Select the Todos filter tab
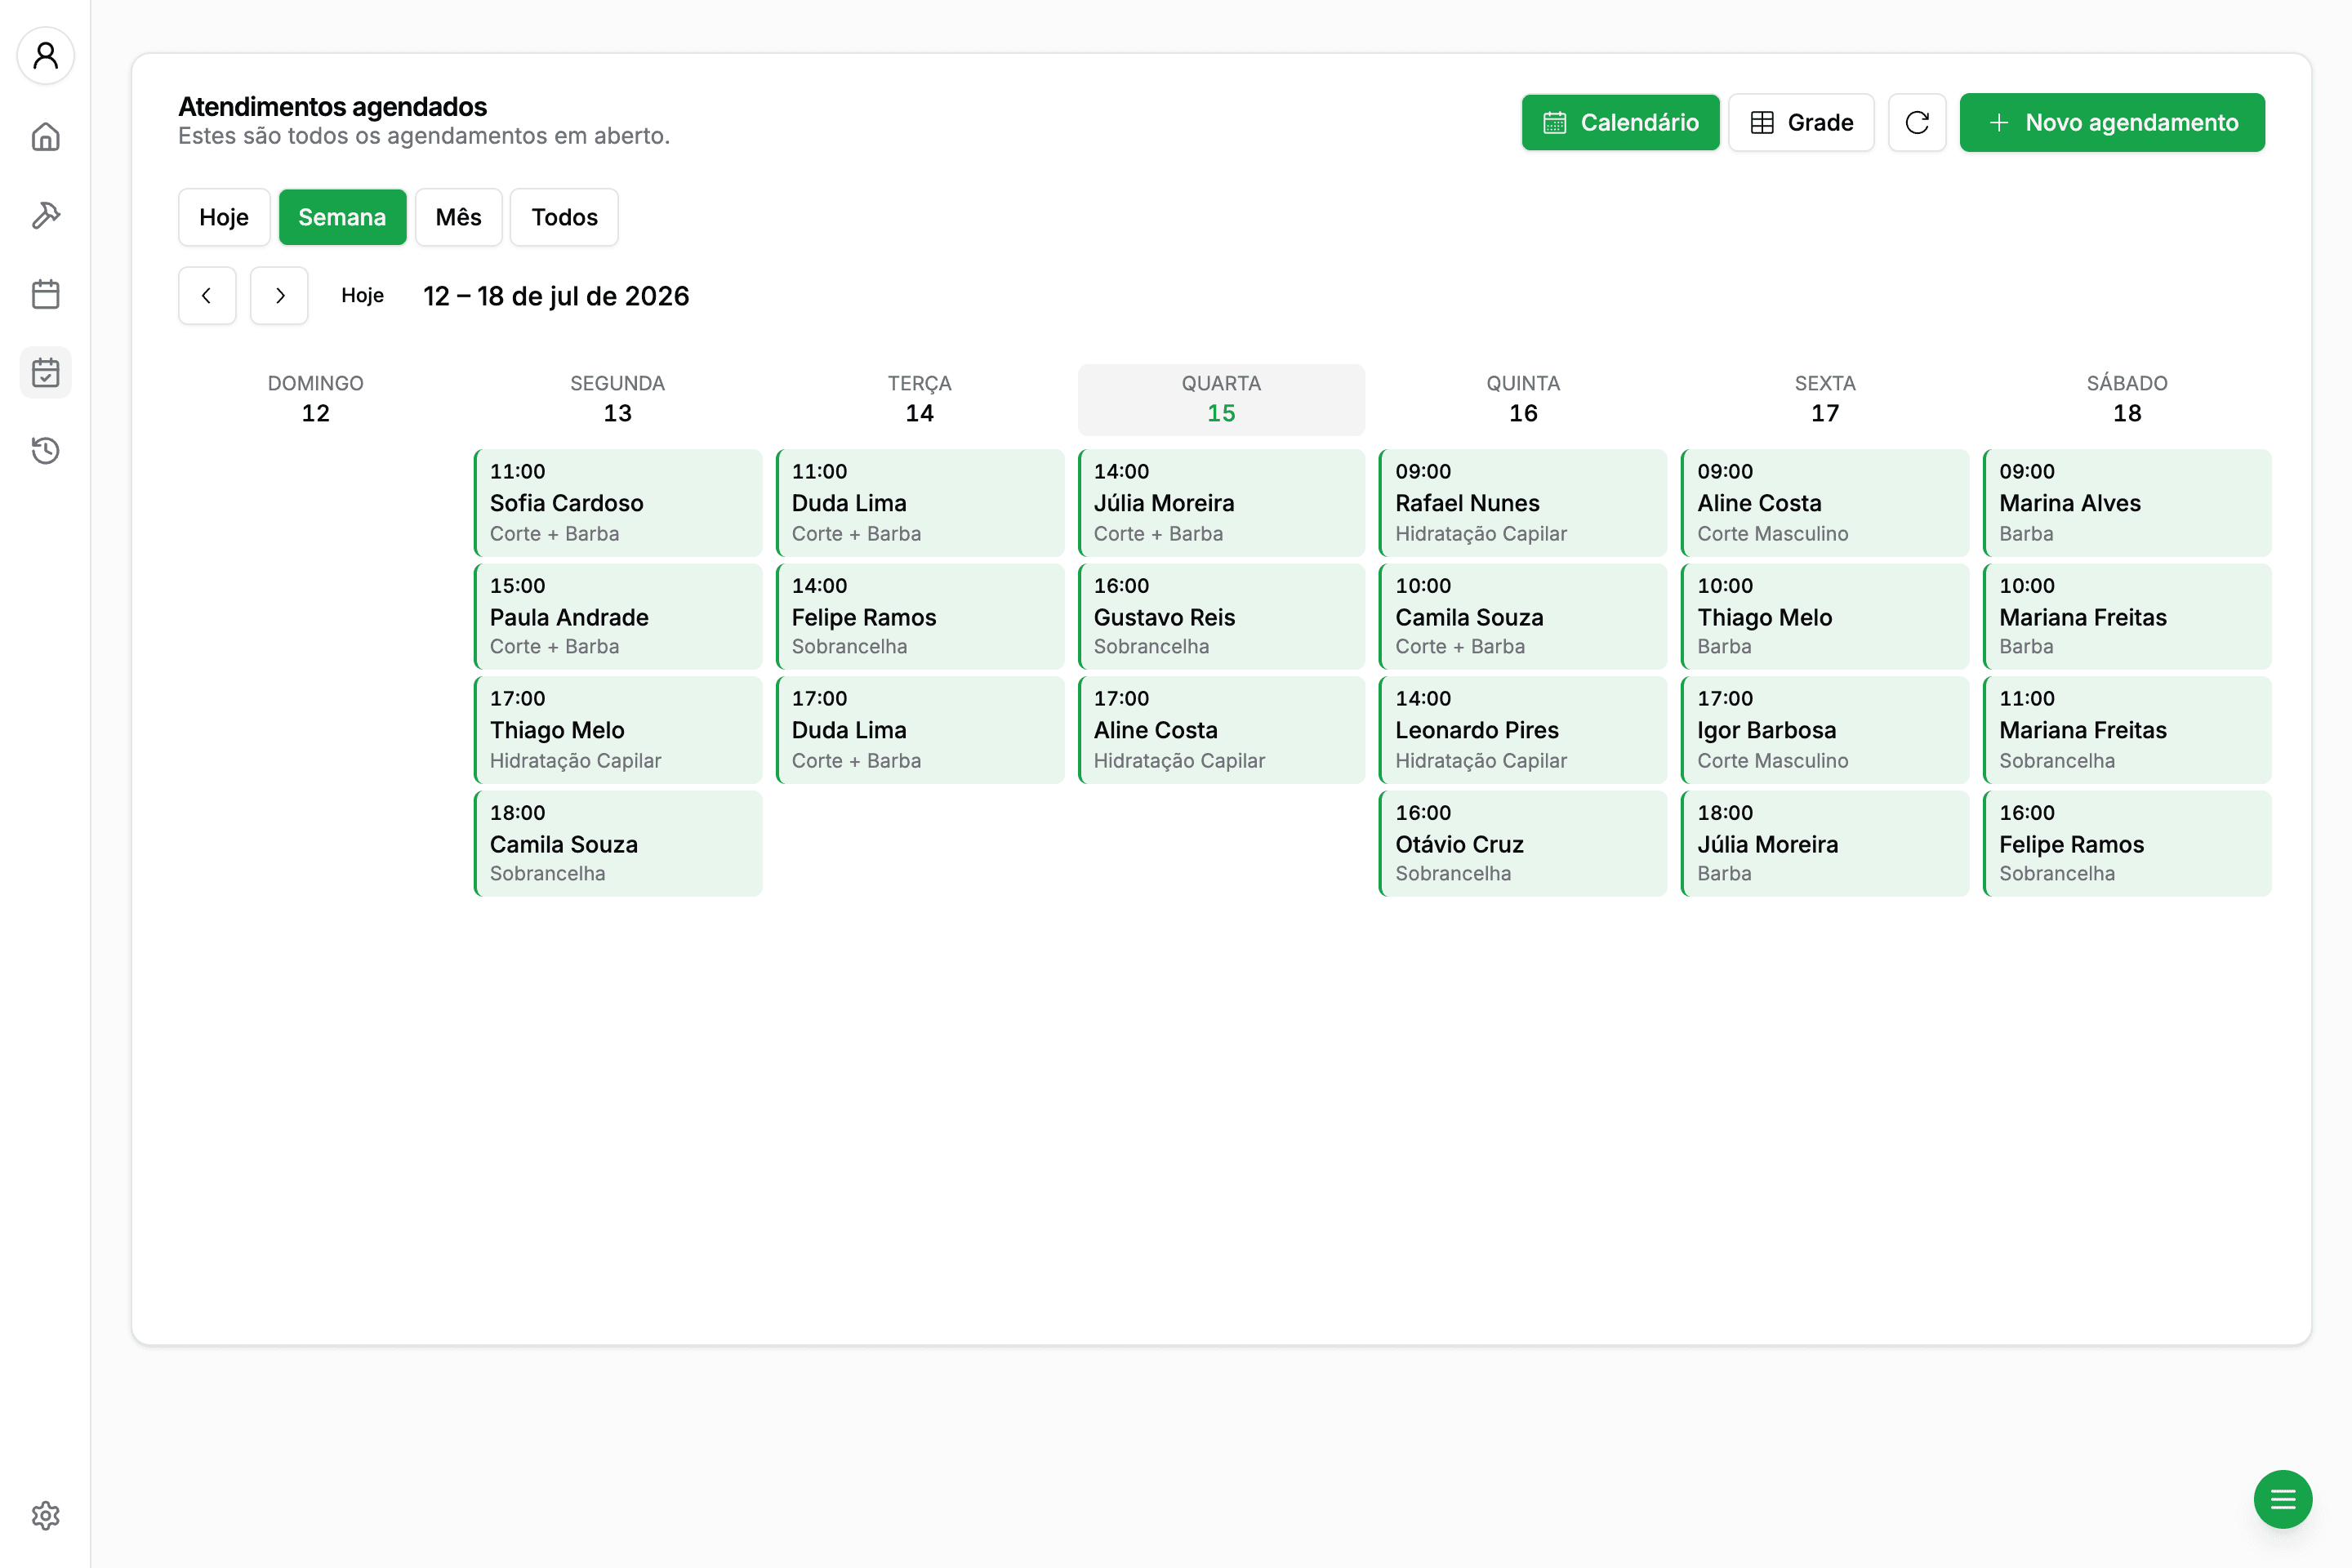 click(564, 217)
